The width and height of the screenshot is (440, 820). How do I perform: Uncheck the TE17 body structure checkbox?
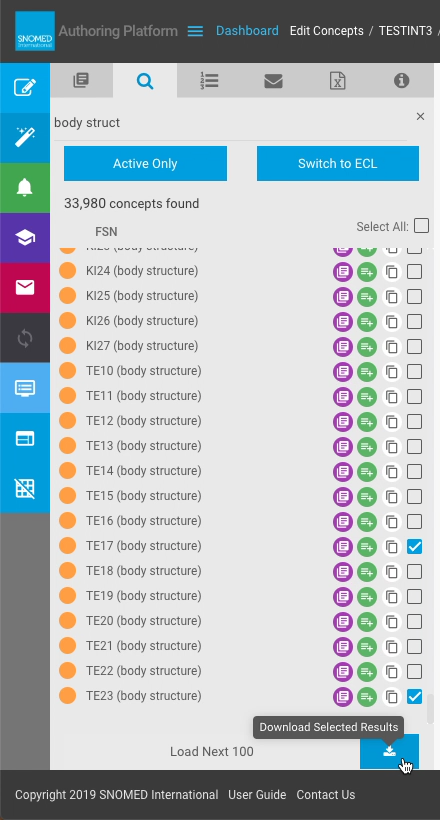414,547
